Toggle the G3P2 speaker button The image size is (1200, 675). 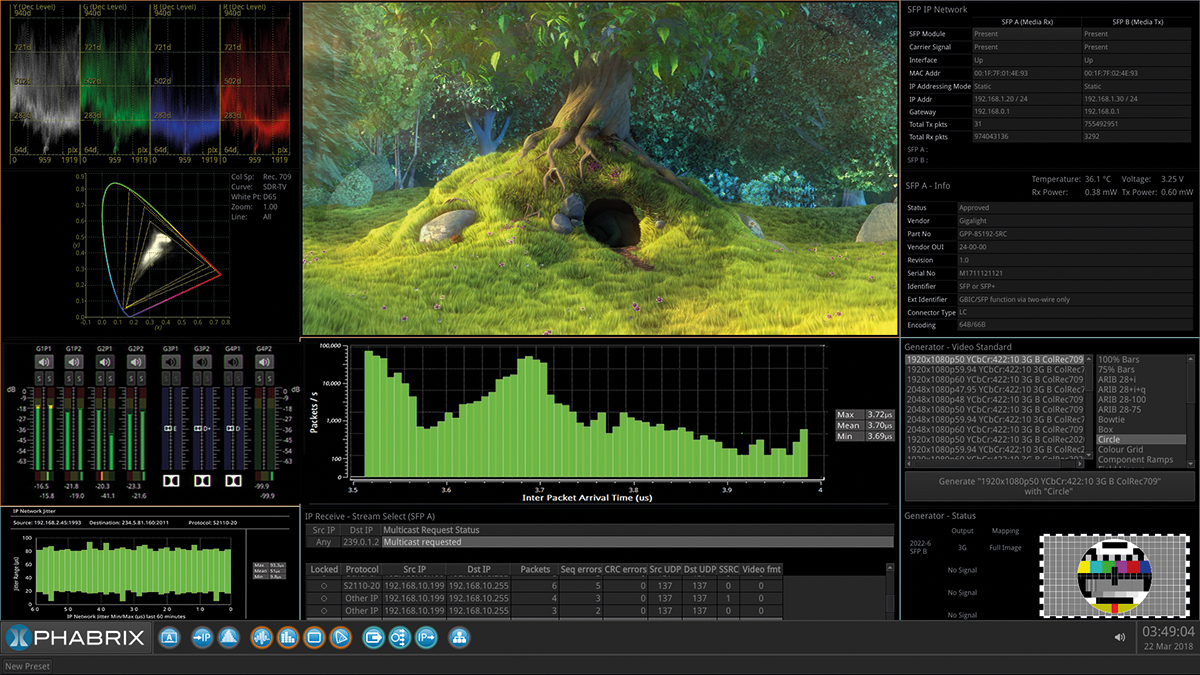point(202,362)
